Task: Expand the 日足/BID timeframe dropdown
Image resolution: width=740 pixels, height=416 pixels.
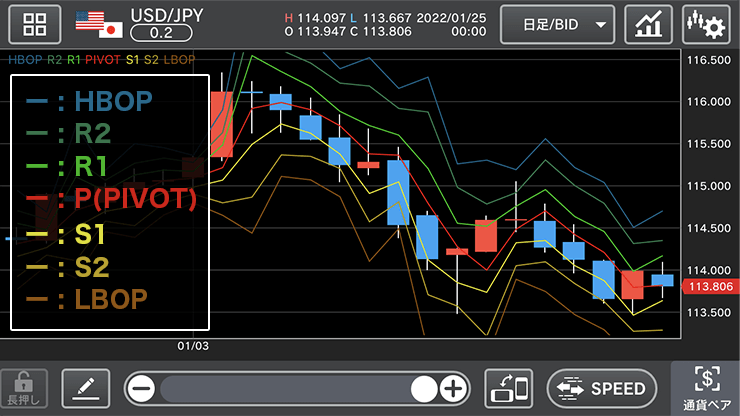Action: [x=557, y=25]
